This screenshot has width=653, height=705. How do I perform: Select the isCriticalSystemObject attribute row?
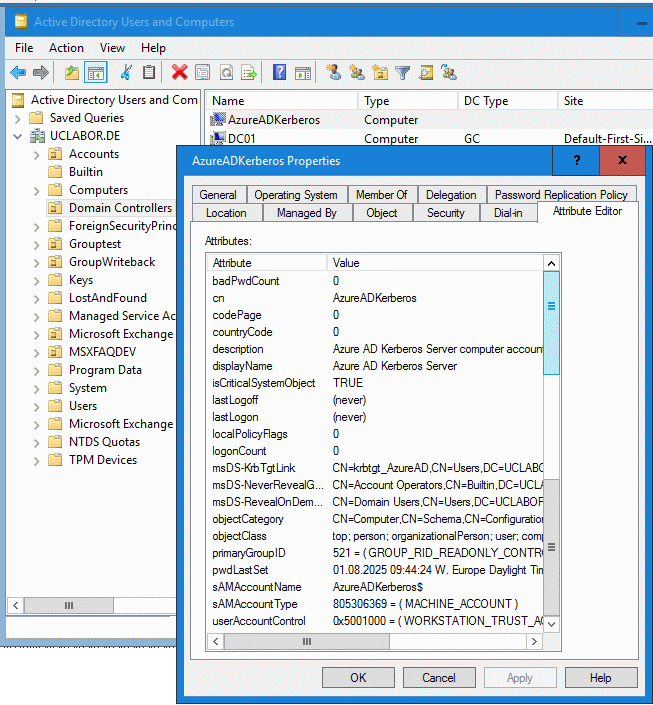pos(376,383)
